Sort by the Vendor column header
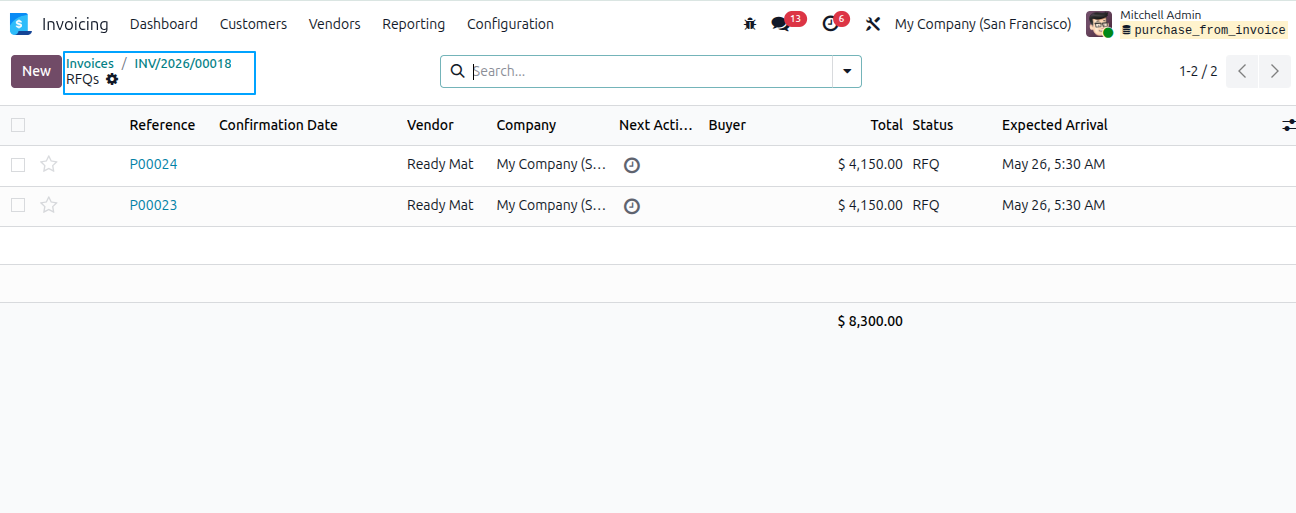1296x513 pixels. pos(430,125)
